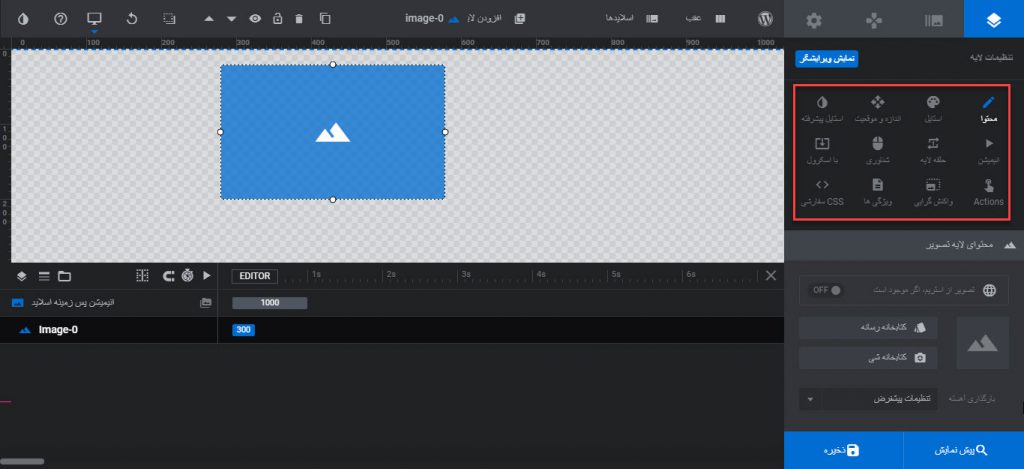The width and height of the screenshot is (1024, 469).
Task: Open the Media Library (کتابخانه رسانه) button
Action: coord(868,329)
